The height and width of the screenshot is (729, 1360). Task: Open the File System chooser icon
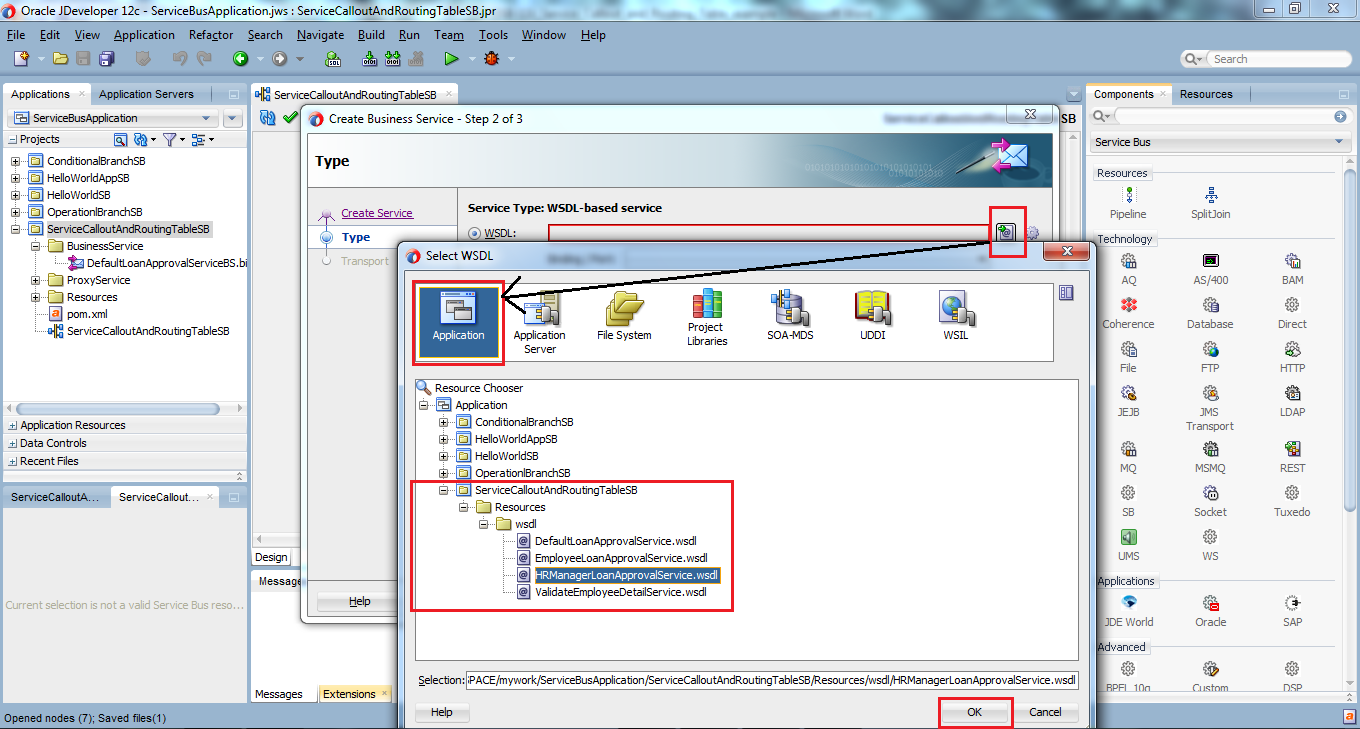[623, 315]
